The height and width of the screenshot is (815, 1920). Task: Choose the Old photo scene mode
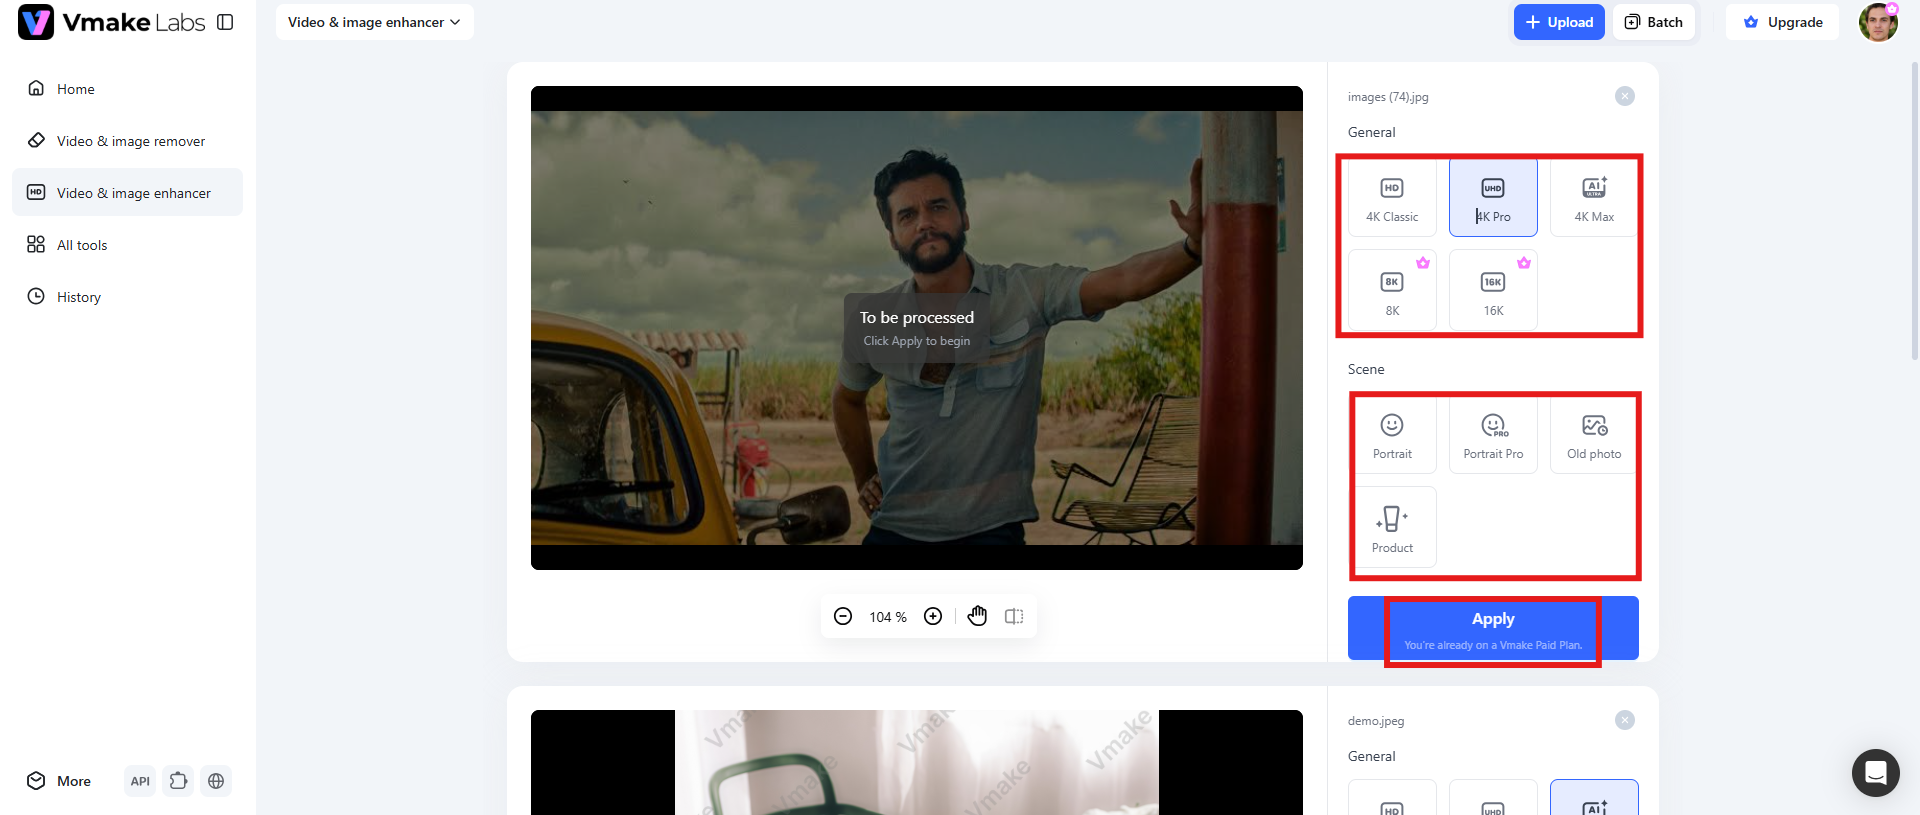click(1594, 434)
